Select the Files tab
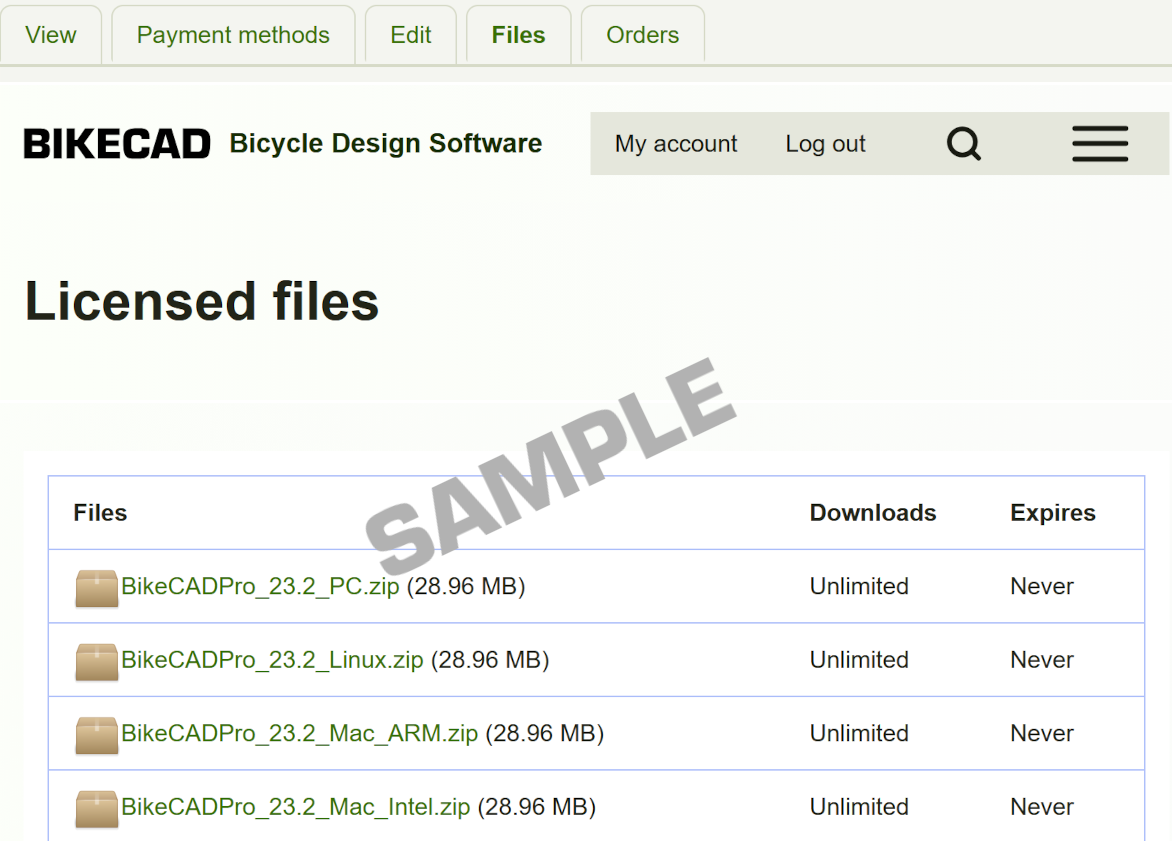1172x841 pixels. (519, 34)
